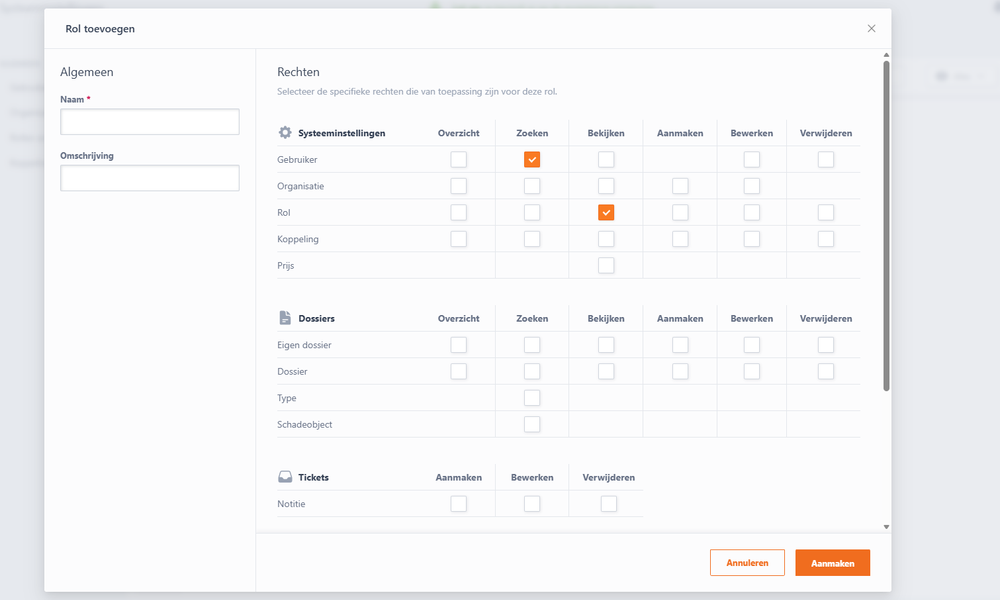1000x600 pixels.
Task: Check Eigen dossier Aanmaken checkbox
Action: [680, 345]
